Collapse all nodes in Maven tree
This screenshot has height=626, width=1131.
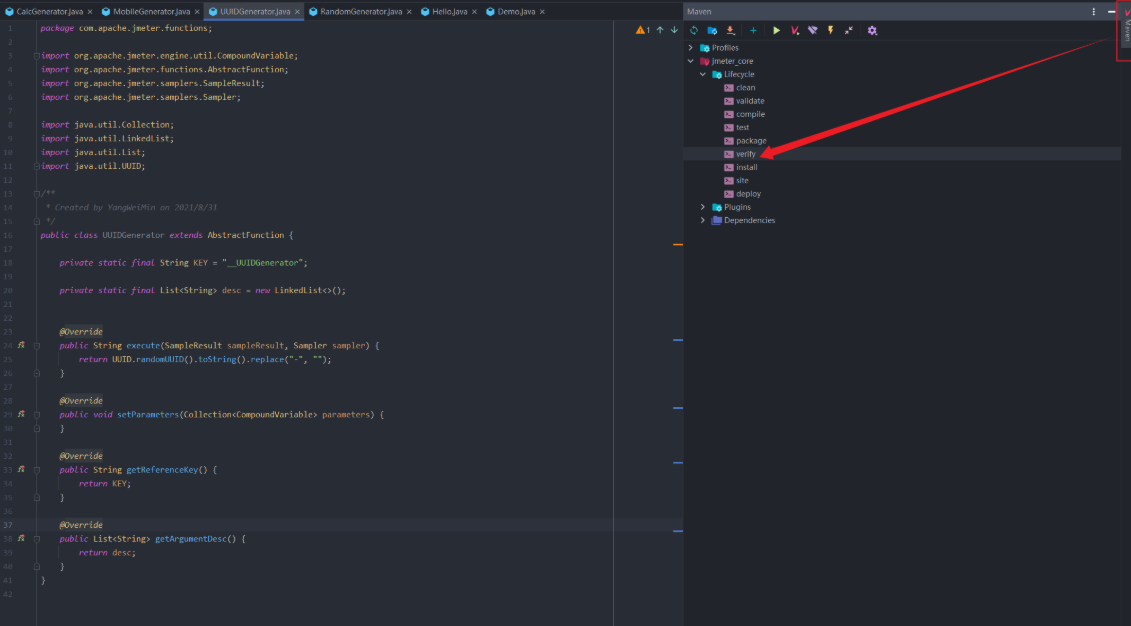pyautogui.click(x=848, y=30)
